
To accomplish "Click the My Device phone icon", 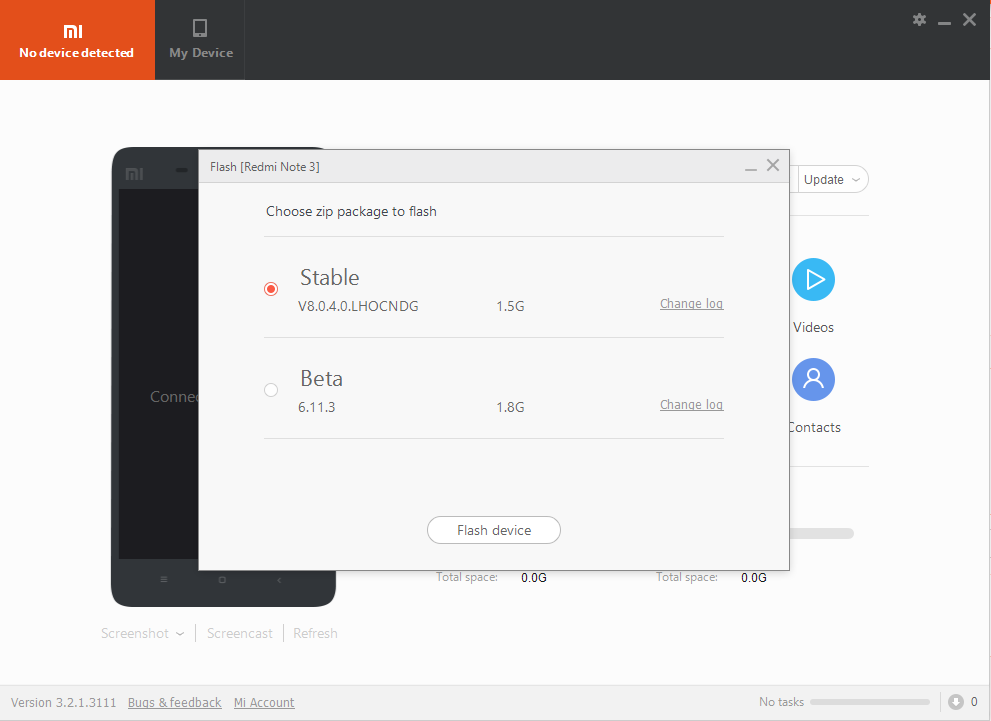I will [200, 28].
